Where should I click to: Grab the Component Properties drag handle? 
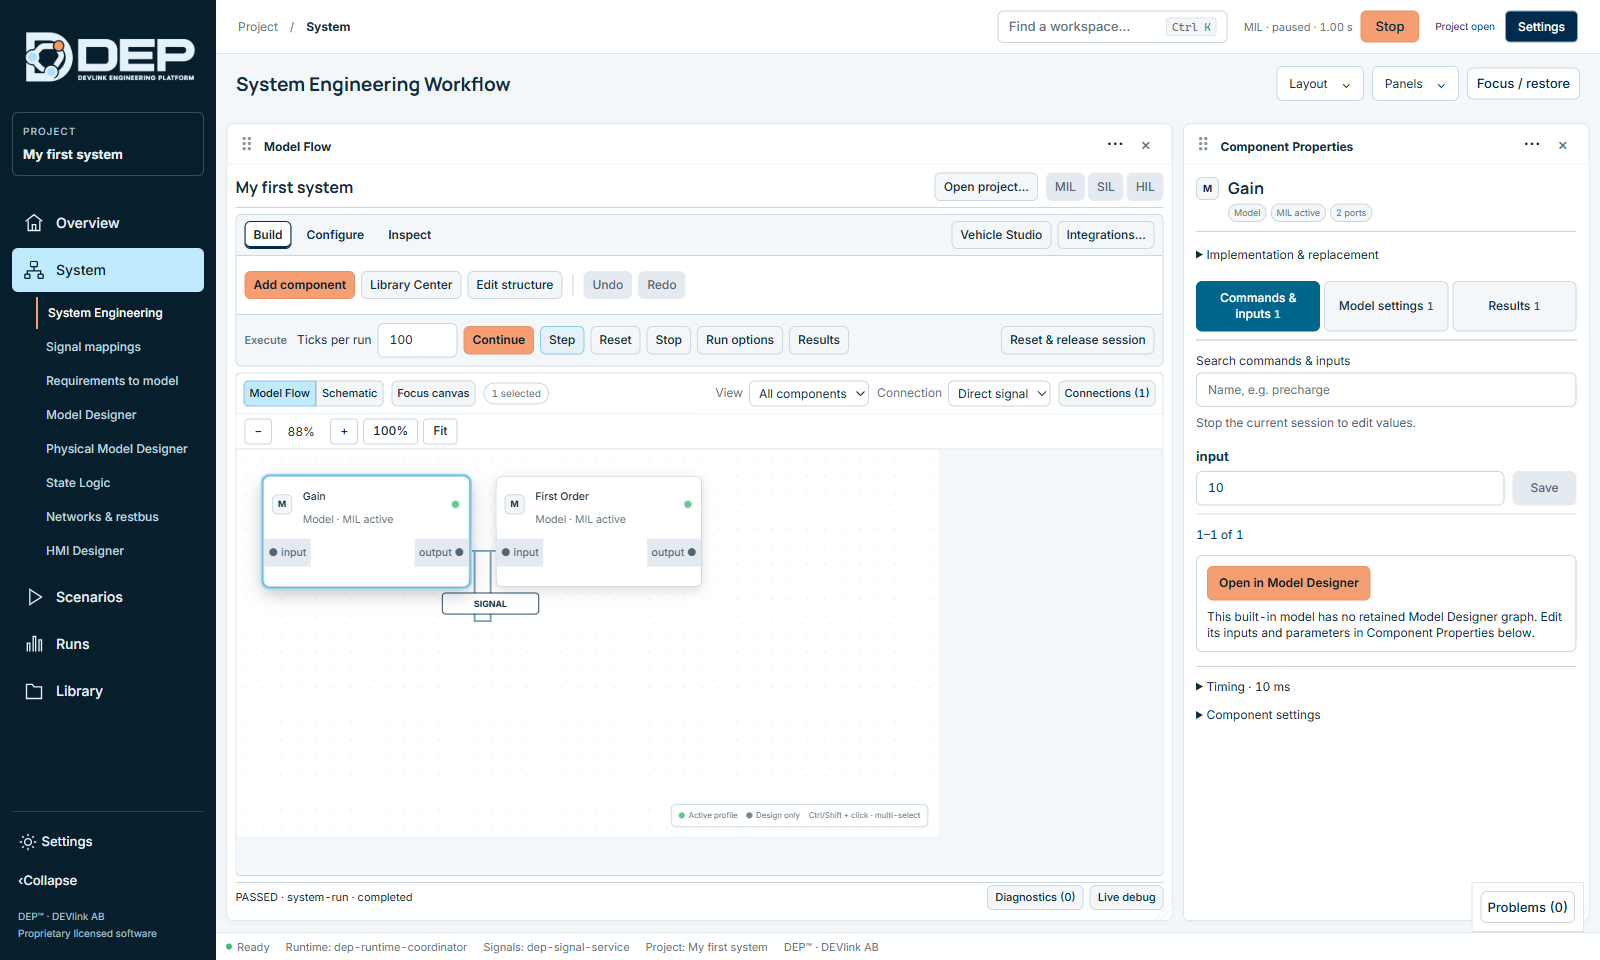(x=1203, y=145)
